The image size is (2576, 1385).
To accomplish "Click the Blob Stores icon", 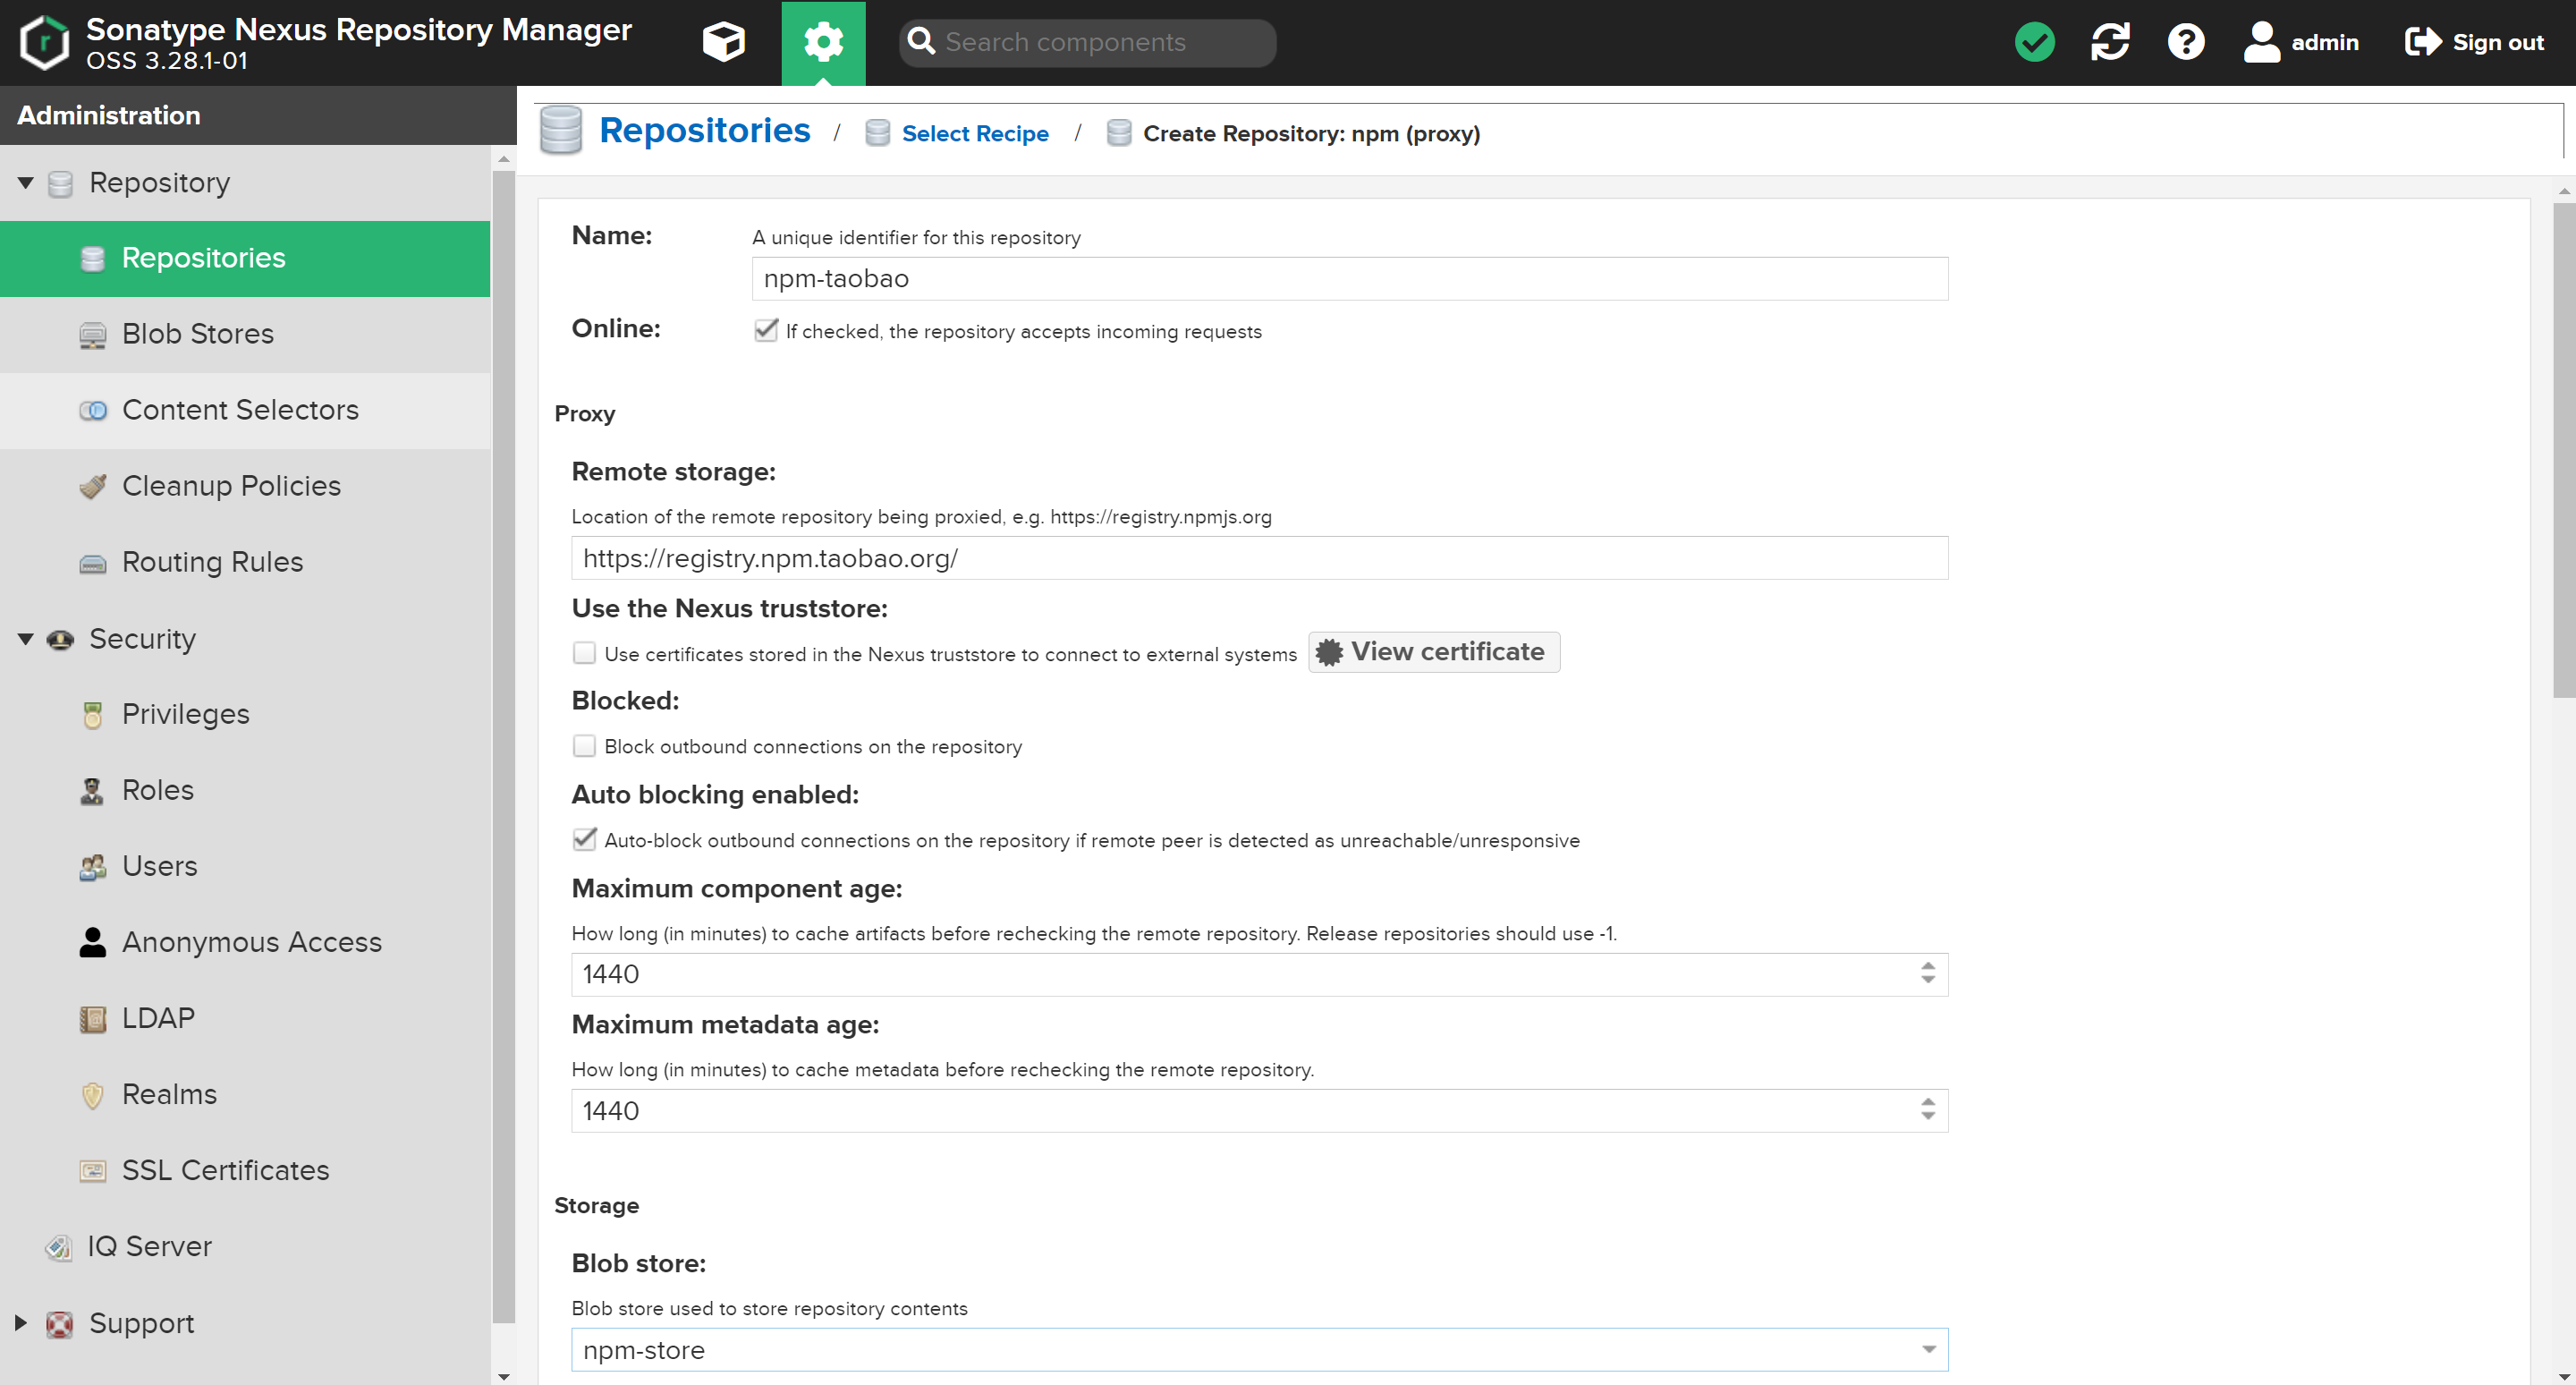I will pyautogui.click(x=92, y=335).
